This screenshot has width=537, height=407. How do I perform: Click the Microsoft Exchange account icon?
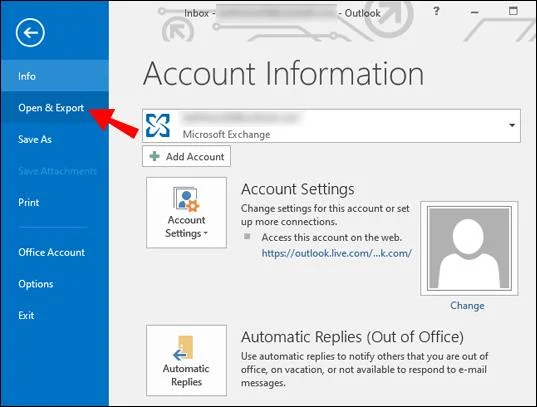click(x=158, y=125)
